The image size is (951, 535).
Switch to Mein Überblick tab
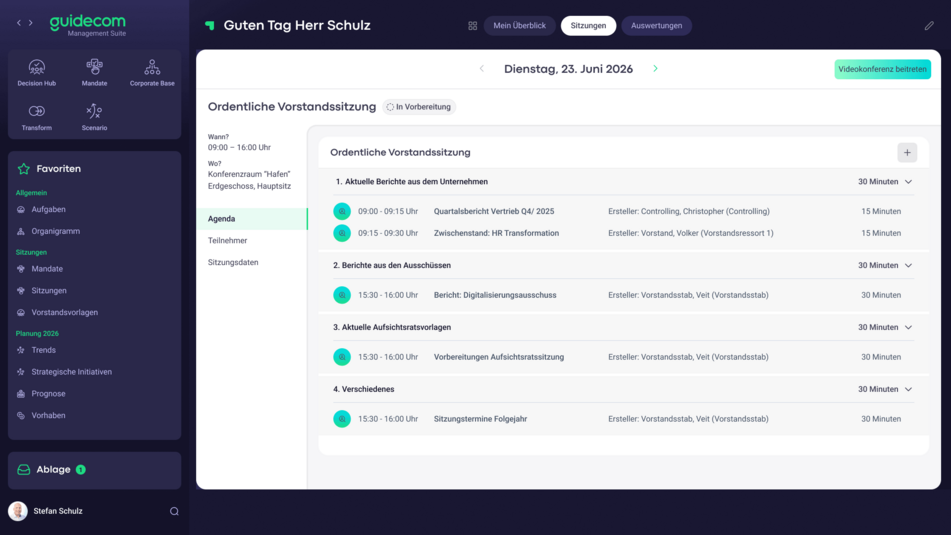519,26
